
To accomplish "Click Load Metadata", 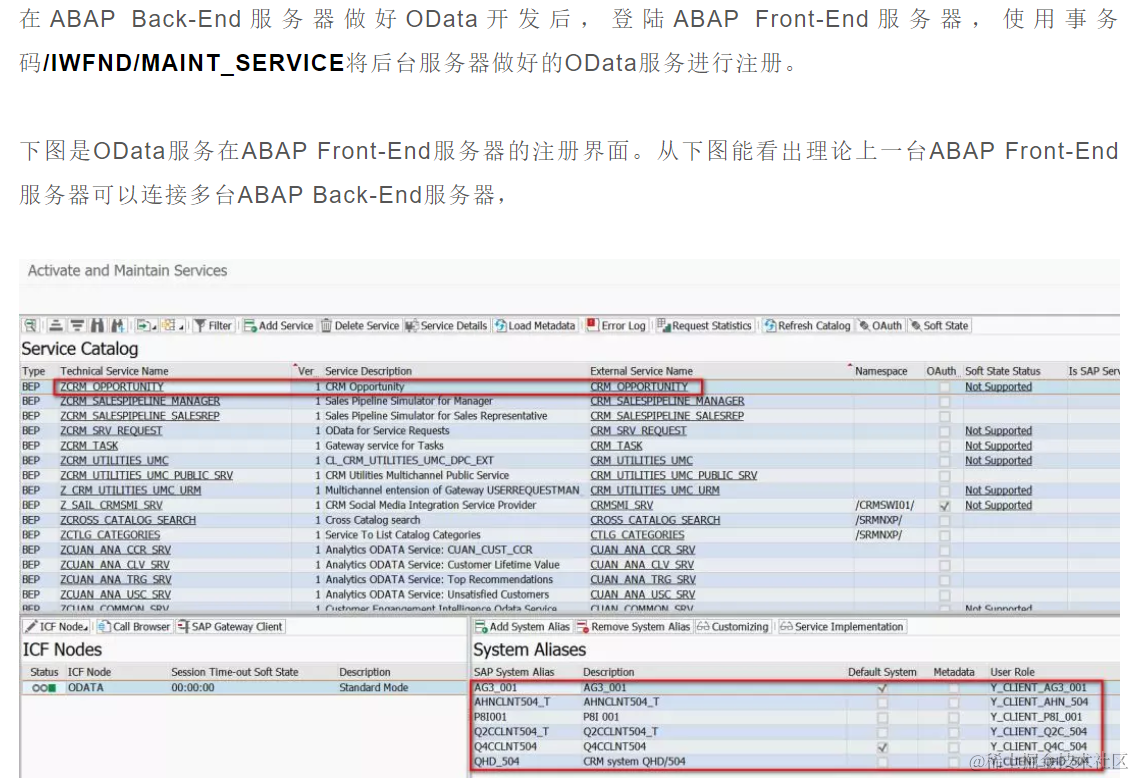I will 535,326.
